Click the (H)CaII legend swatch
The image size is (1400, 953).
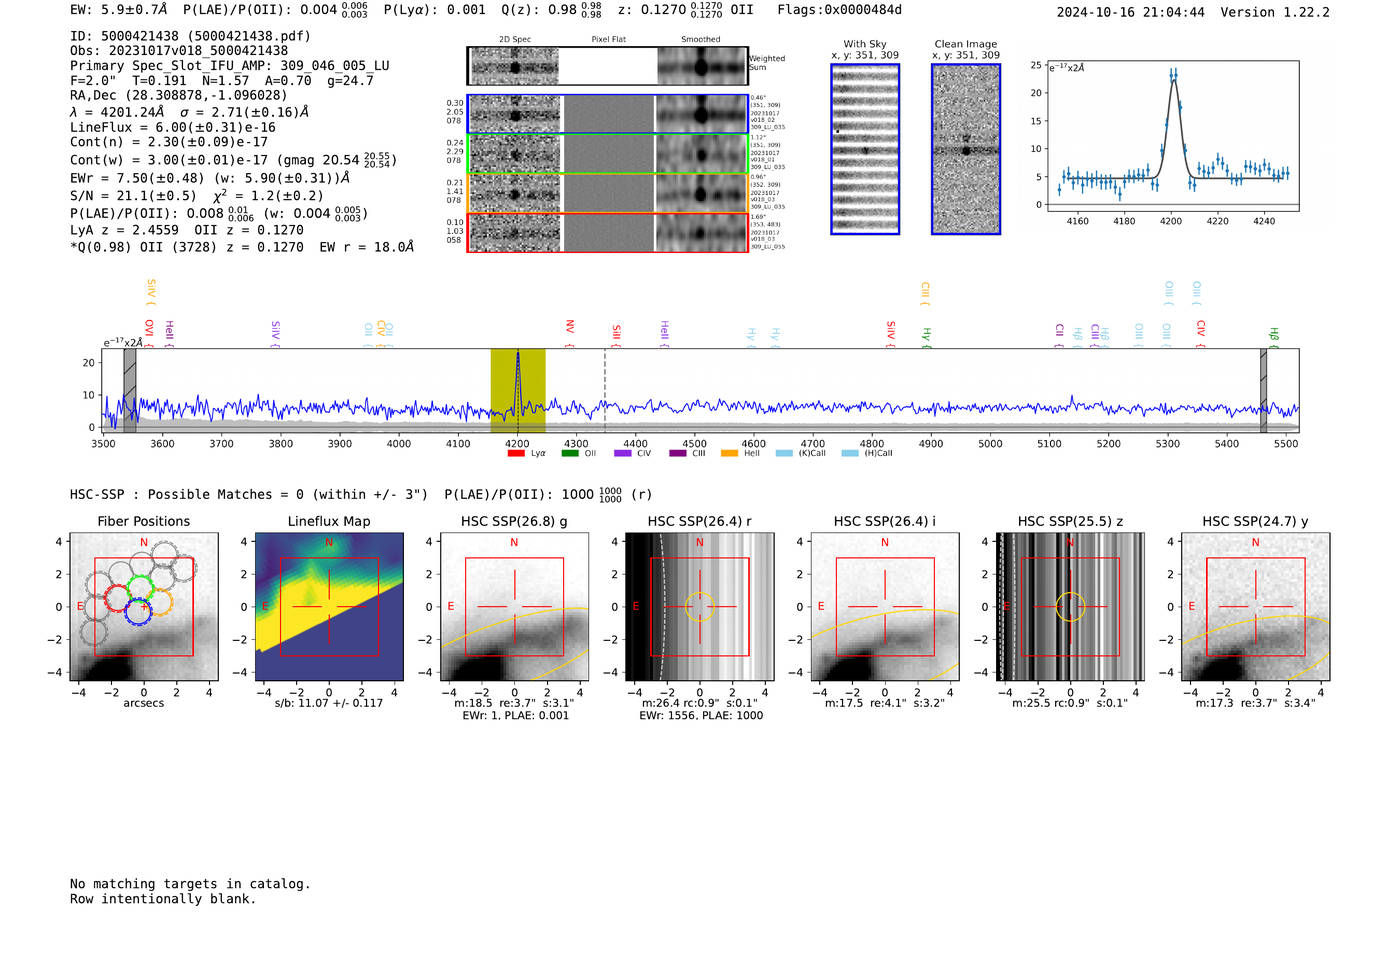click(x=850, y=454)
